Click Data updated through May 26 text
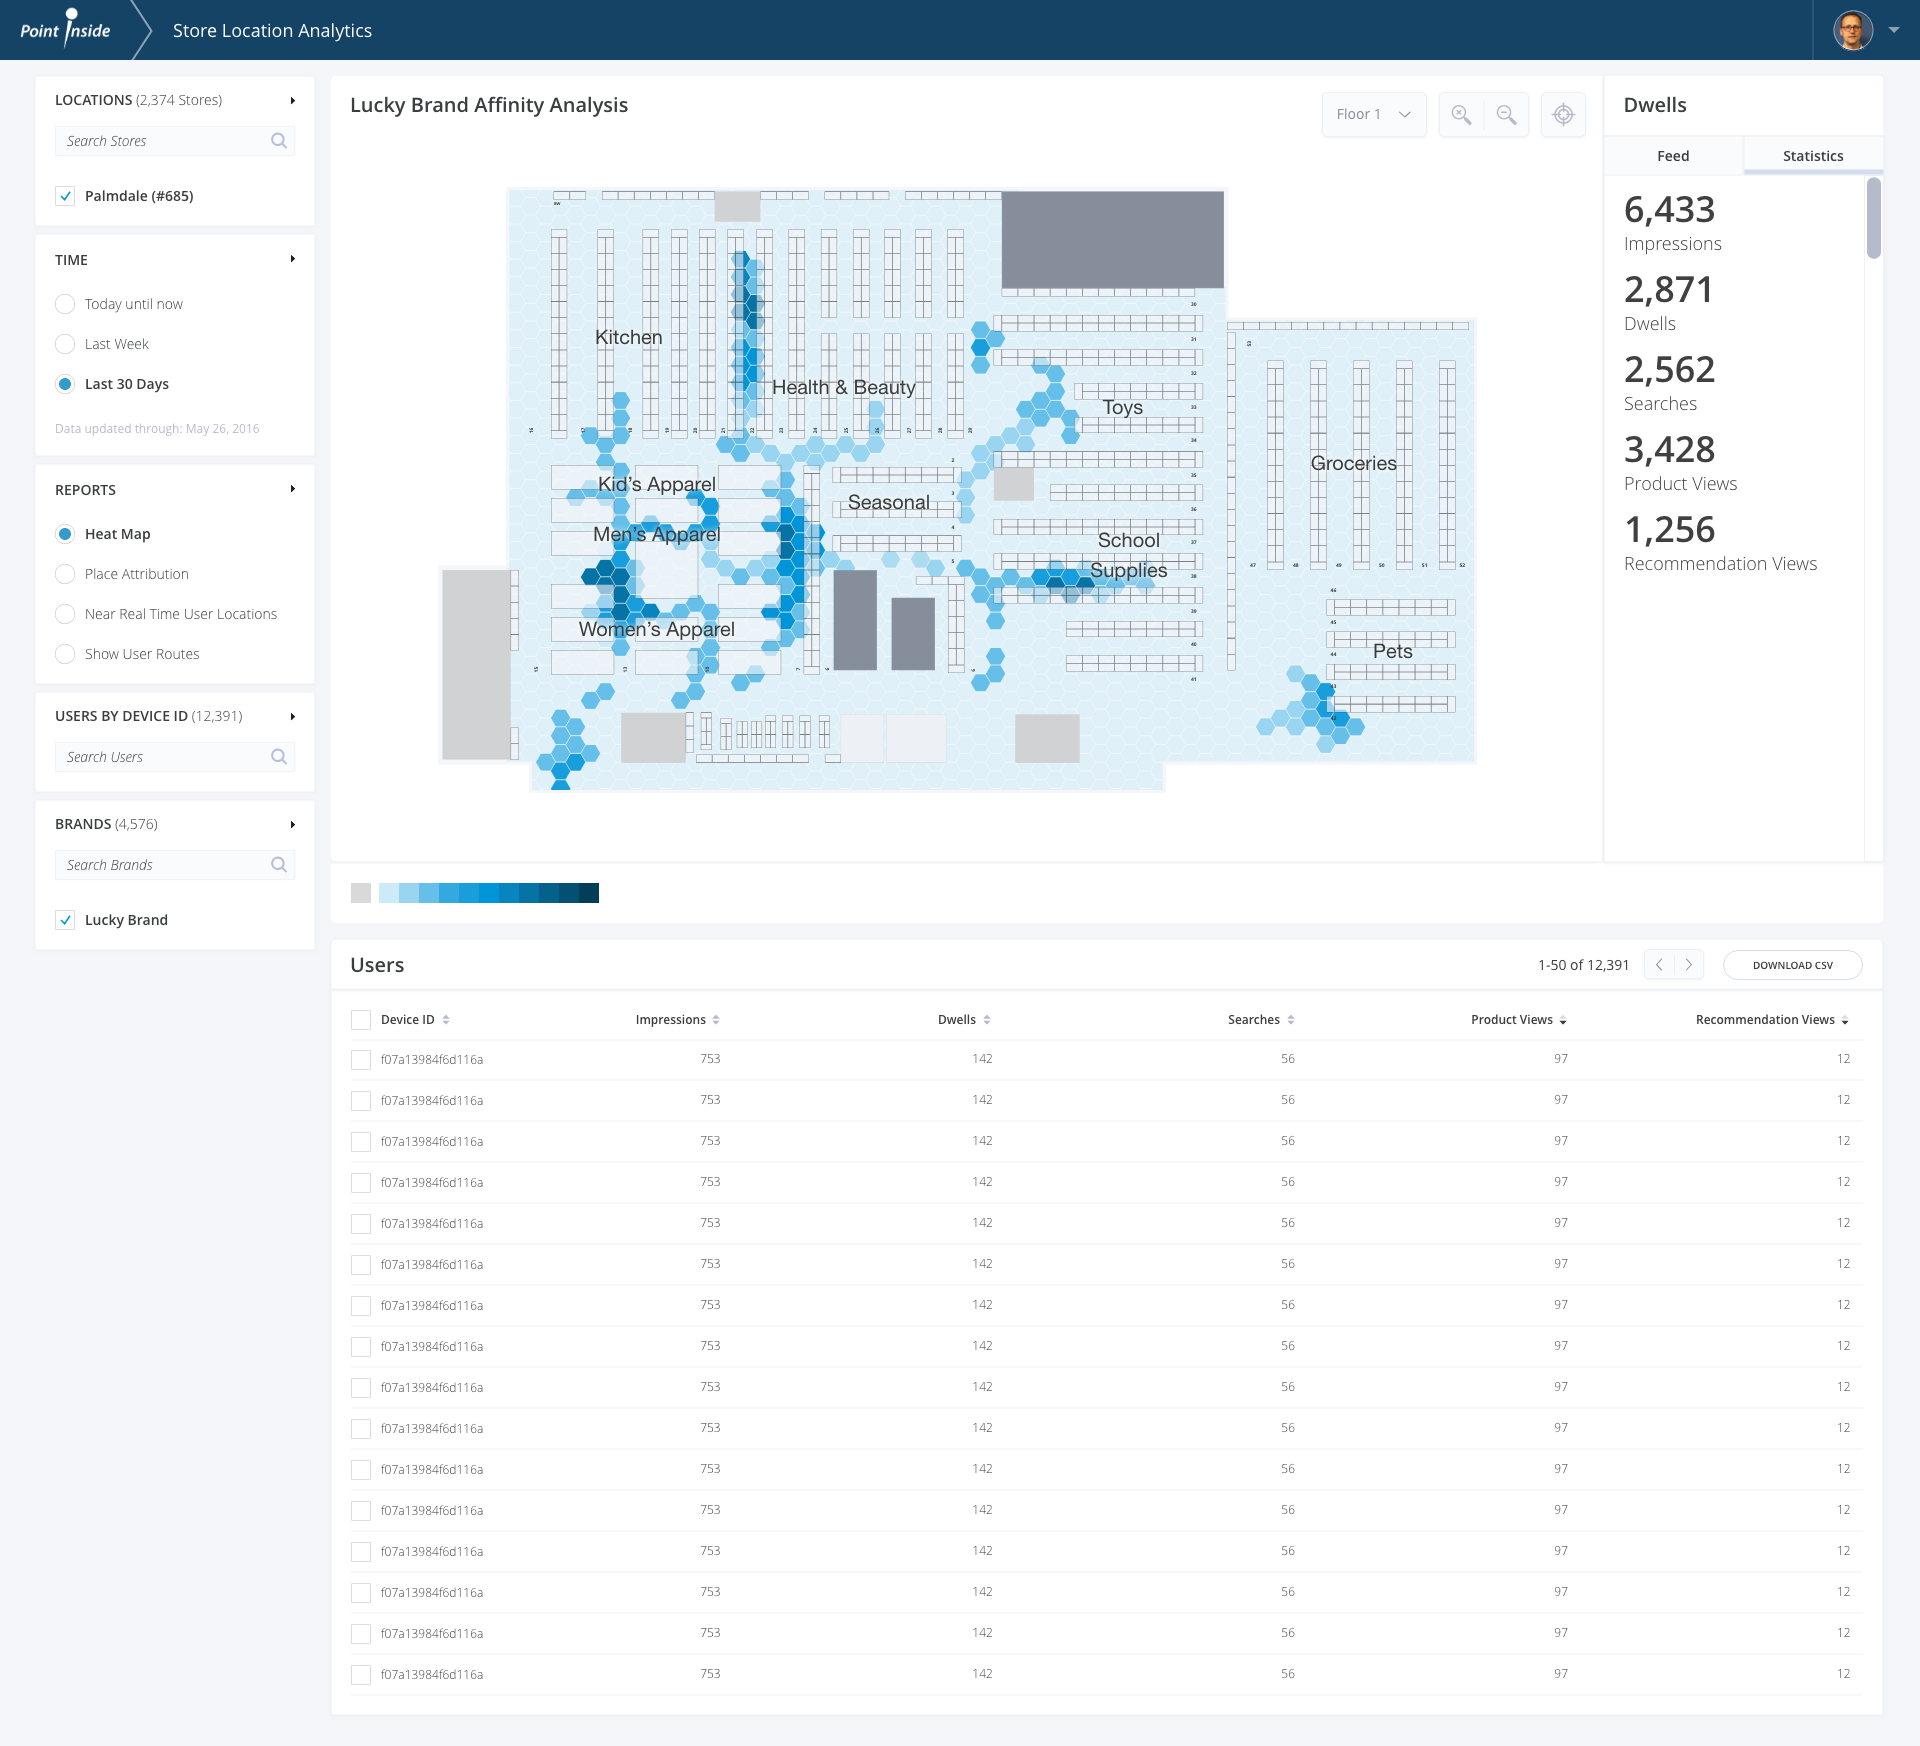 157,429
